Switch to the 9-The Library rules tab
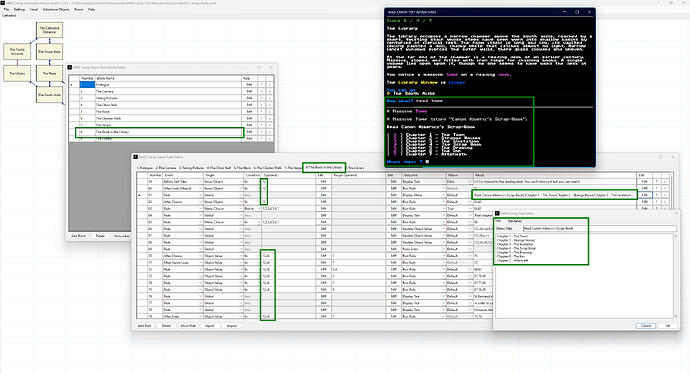Screen dimensions: 690x374 pos(356,168)
